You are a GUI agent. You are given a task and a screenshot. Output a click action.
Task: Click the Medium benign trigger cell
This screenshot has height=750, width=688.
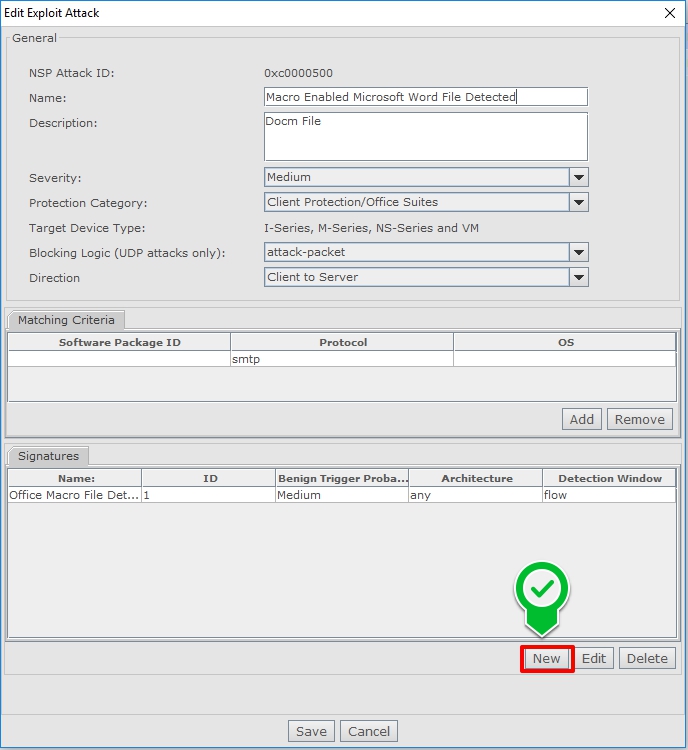(x=343, y=495)
